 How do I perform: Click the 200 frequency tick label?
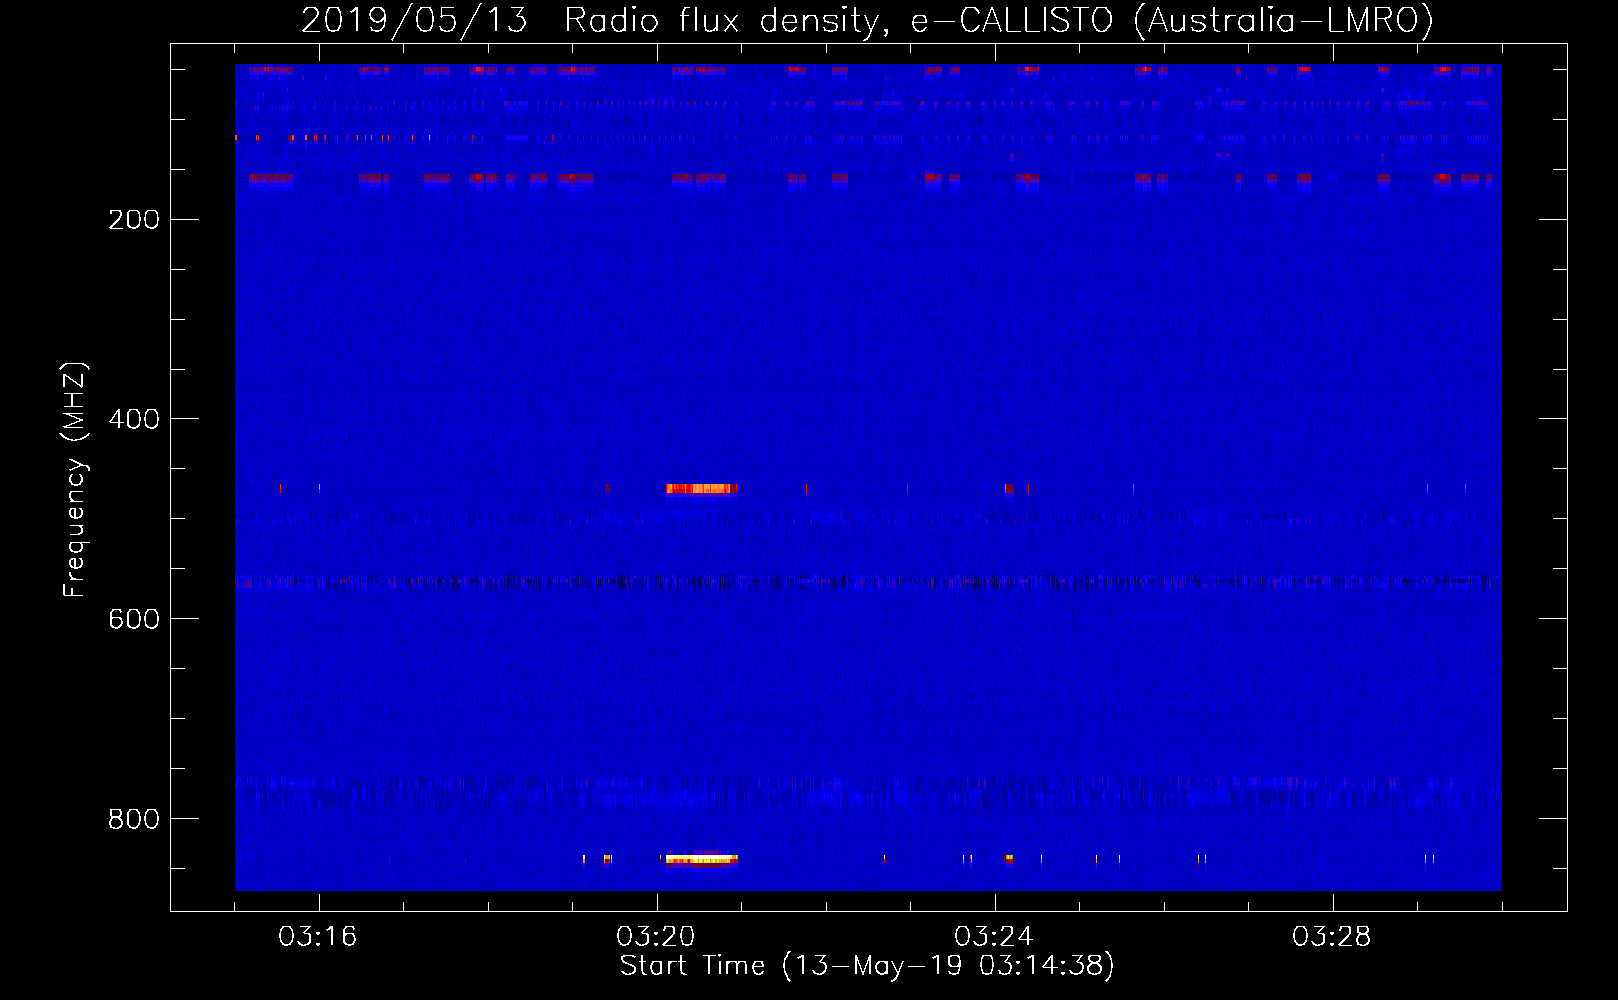(134, 220)
